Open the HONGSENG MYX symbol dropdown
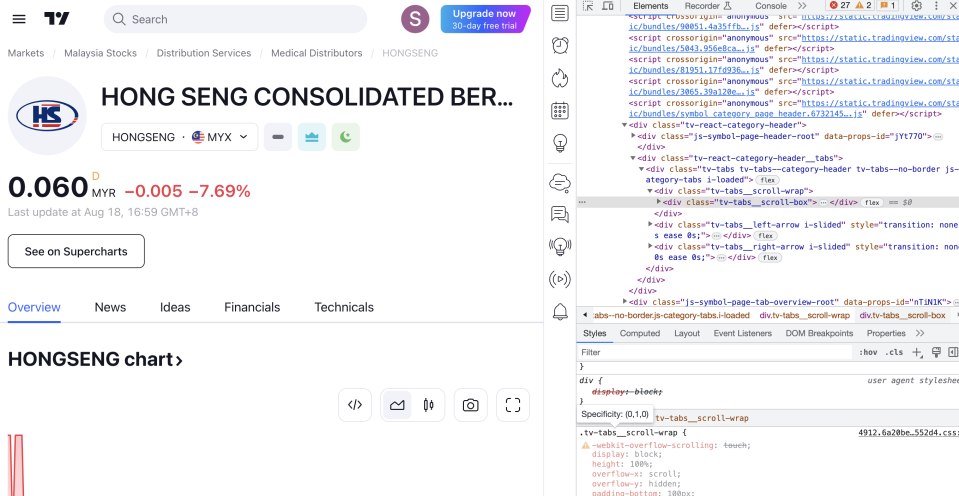Screen dimensions: 959x496 (179, 137)
